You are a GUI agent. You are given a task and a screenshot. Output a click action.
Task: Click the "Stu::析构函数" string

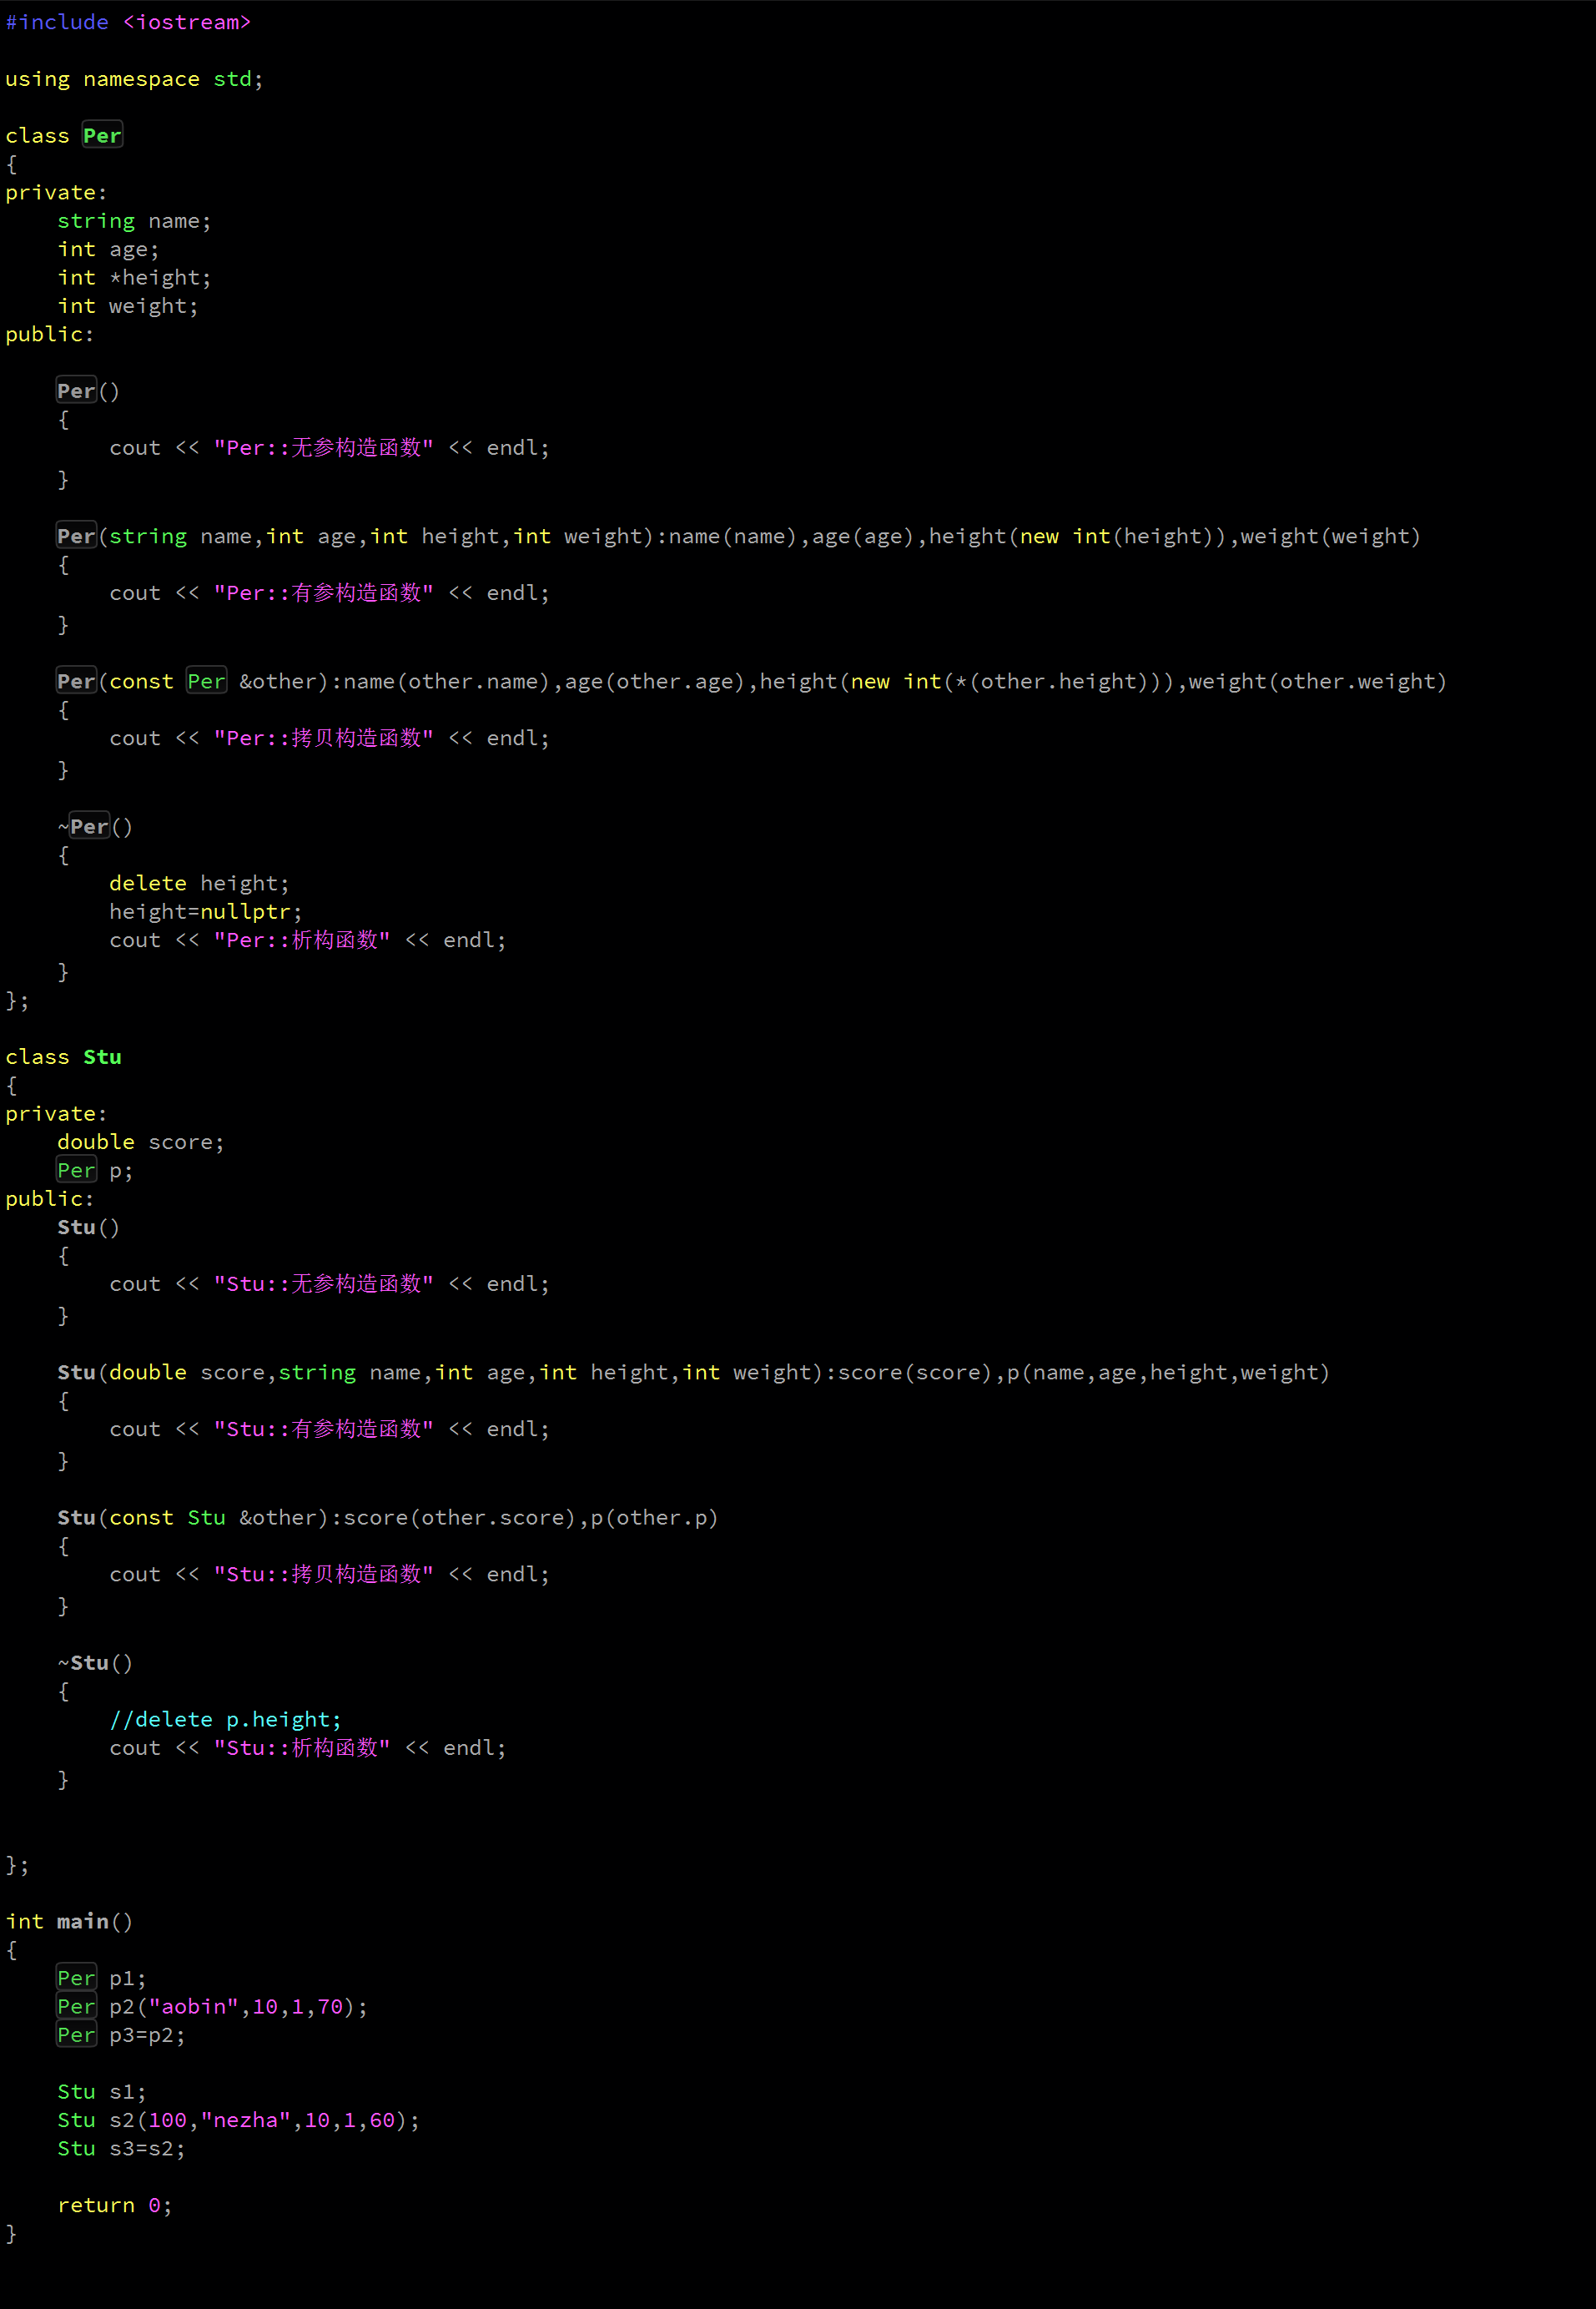point(302,1748)
